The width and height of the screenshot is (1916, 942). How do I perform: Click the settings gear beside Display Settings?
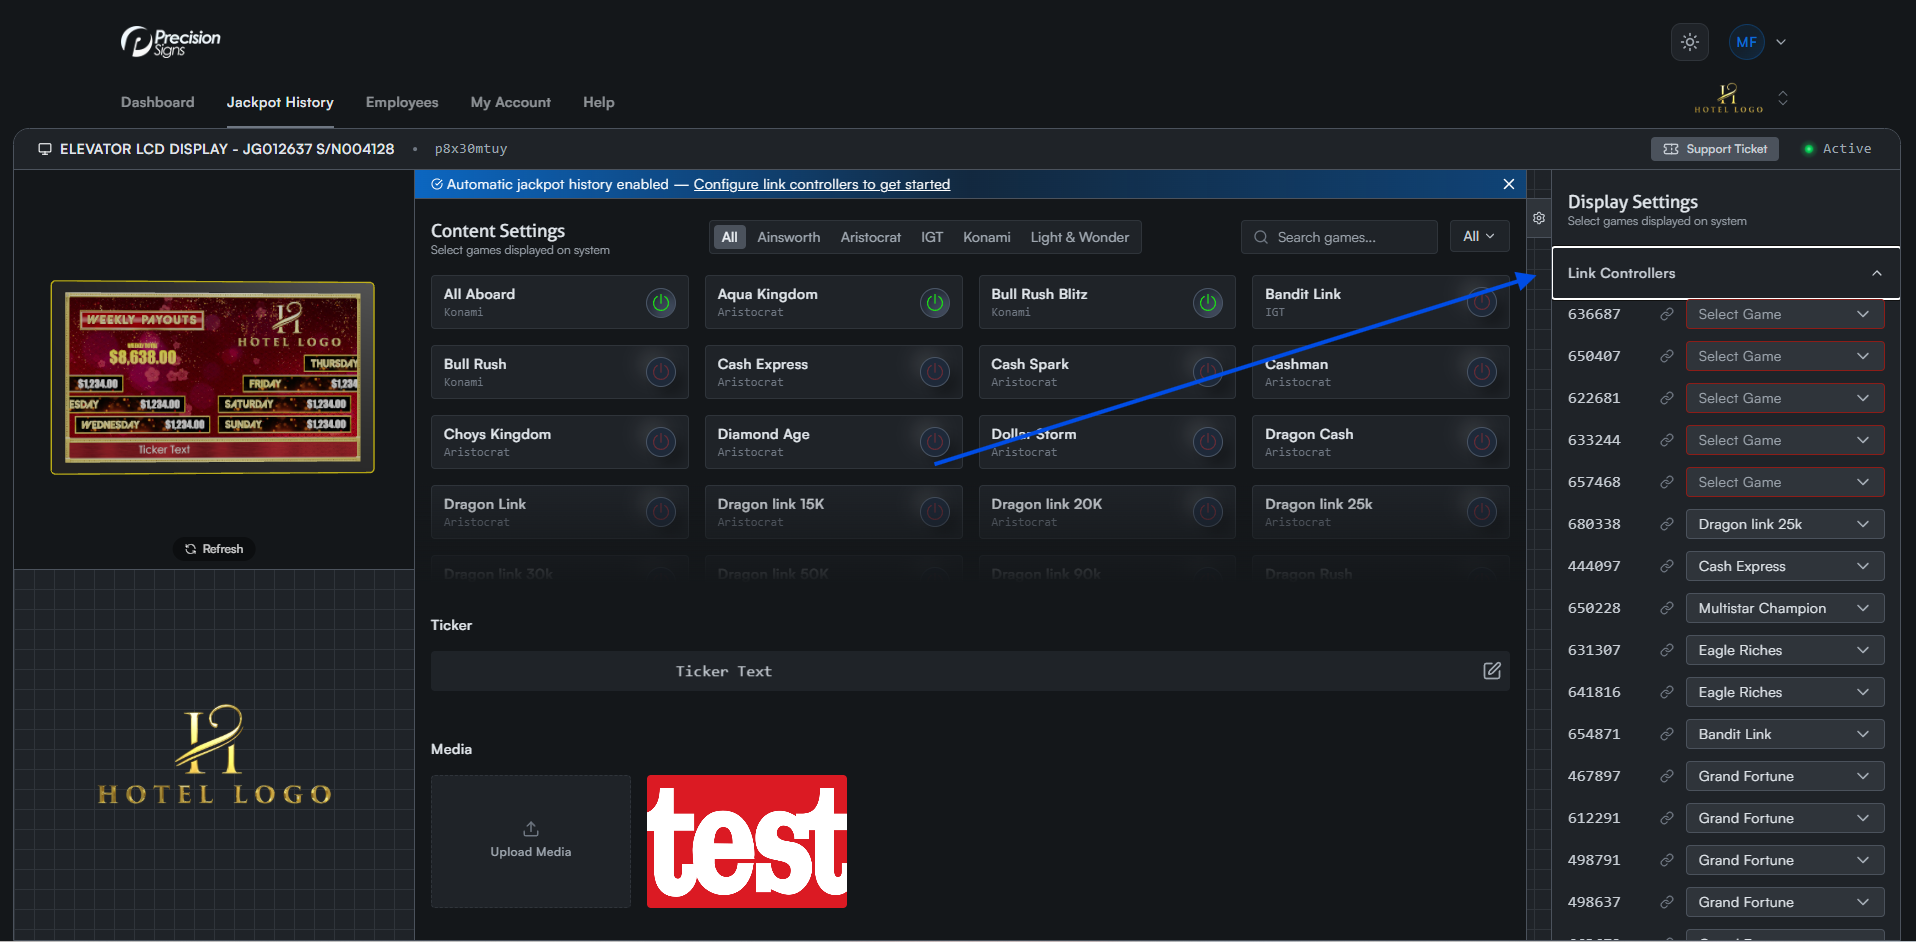click(1539, 218)
